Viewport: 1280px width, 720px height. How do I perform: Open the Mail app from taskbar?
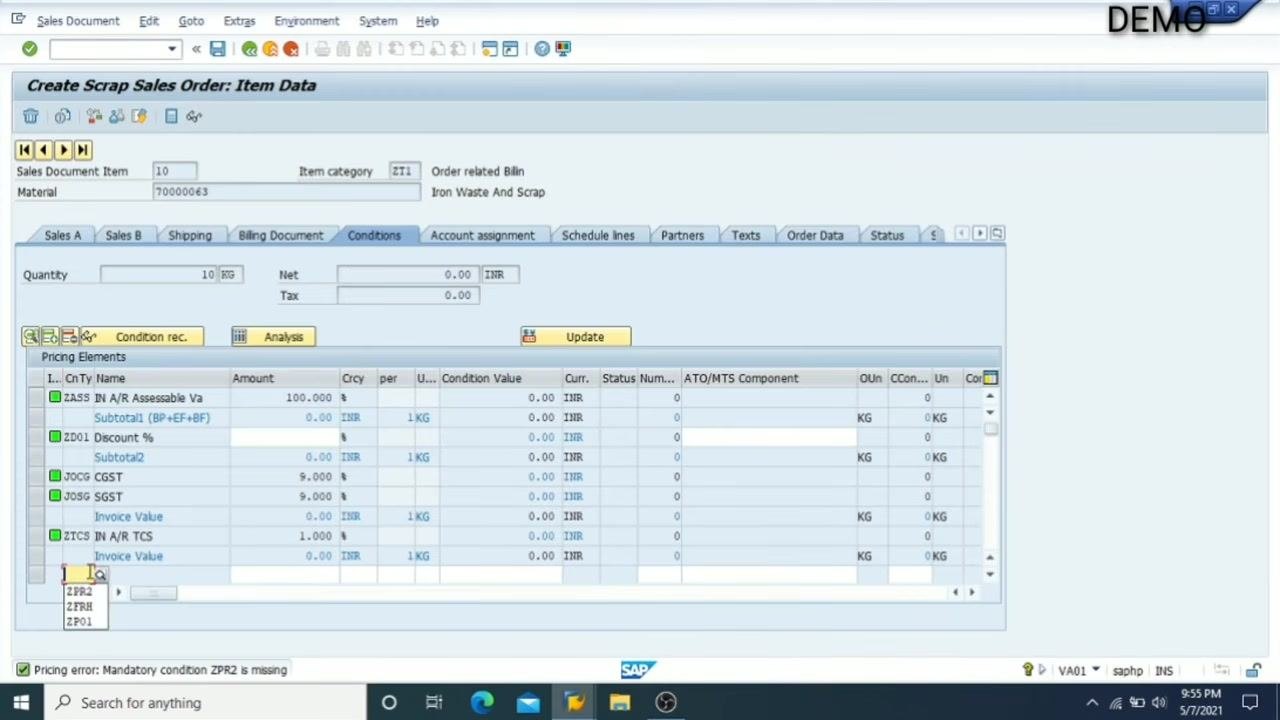point(528,702)
